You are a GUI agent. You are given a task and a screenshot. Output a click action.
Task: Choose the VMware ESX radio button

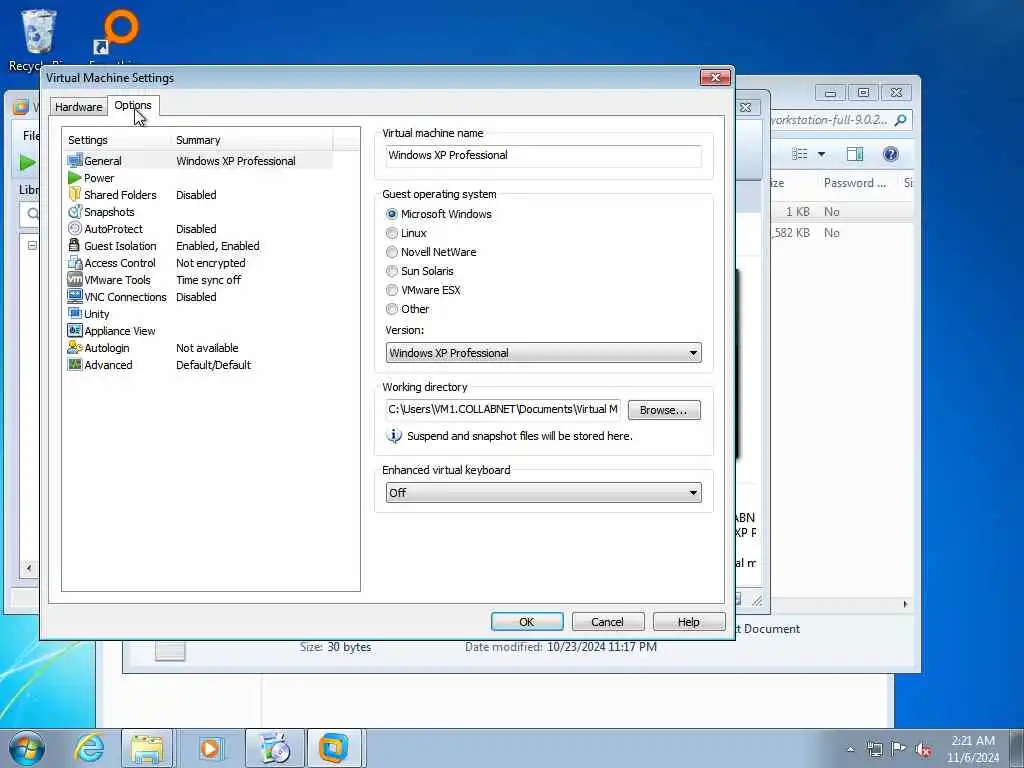point(392,290)
